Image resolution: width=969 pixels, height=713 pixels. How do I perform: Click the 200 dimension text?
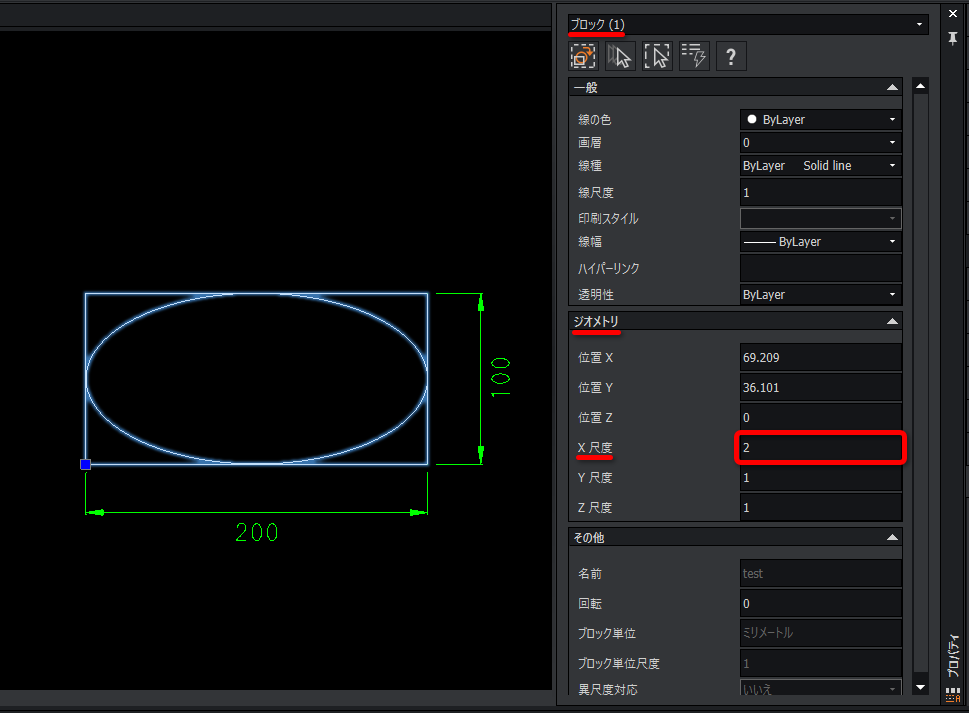point(256,532)
